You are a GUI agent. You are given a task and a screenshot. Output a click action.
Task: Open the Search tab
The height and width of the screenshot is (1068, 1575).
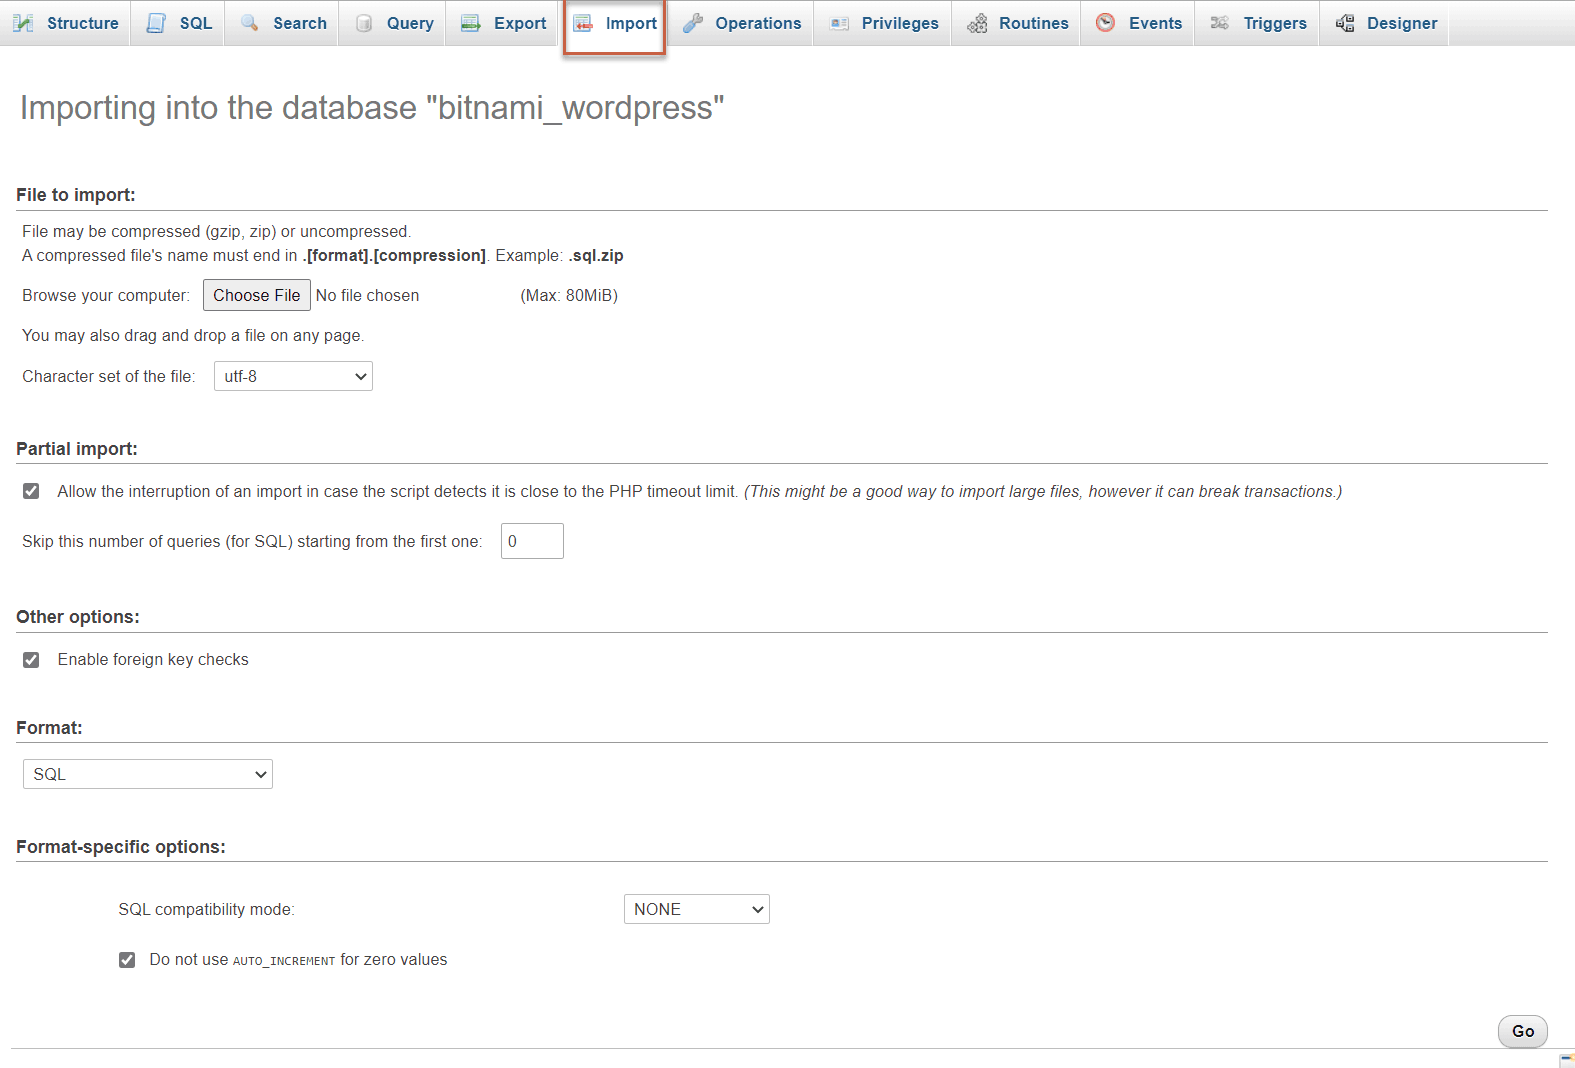click(x=283, y=23)
